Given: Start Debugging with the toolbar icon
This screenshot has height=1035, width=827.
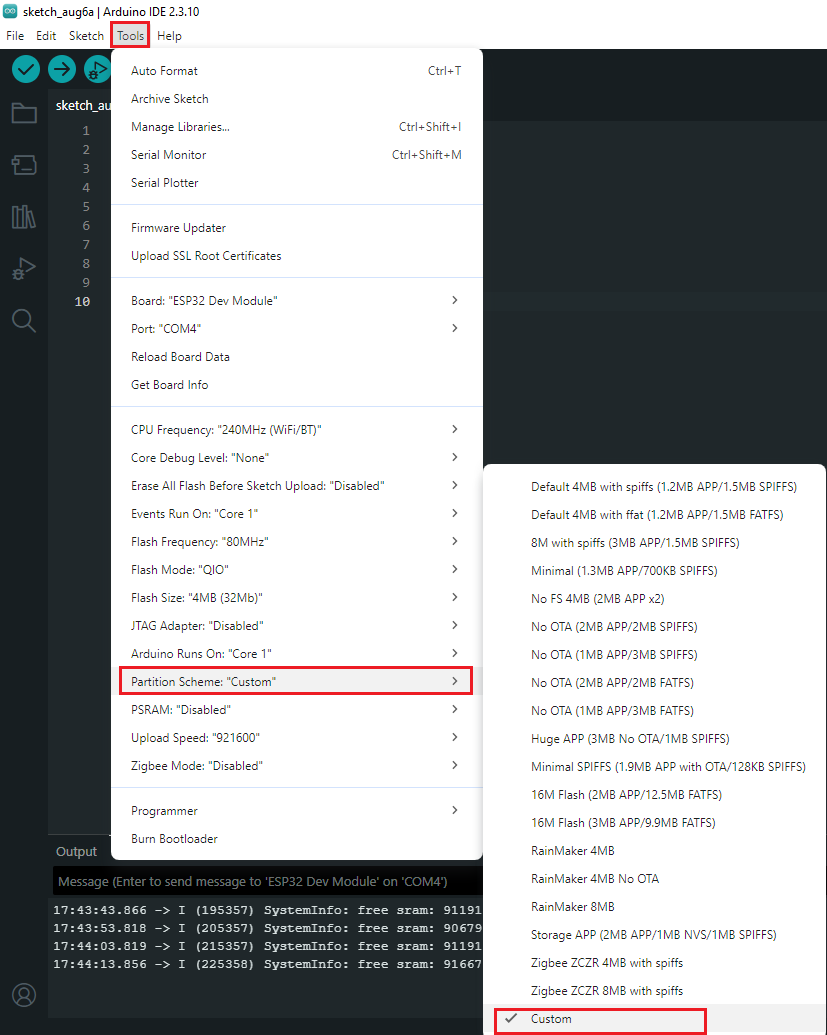Looking at the screenshot, I should [97, 69].
